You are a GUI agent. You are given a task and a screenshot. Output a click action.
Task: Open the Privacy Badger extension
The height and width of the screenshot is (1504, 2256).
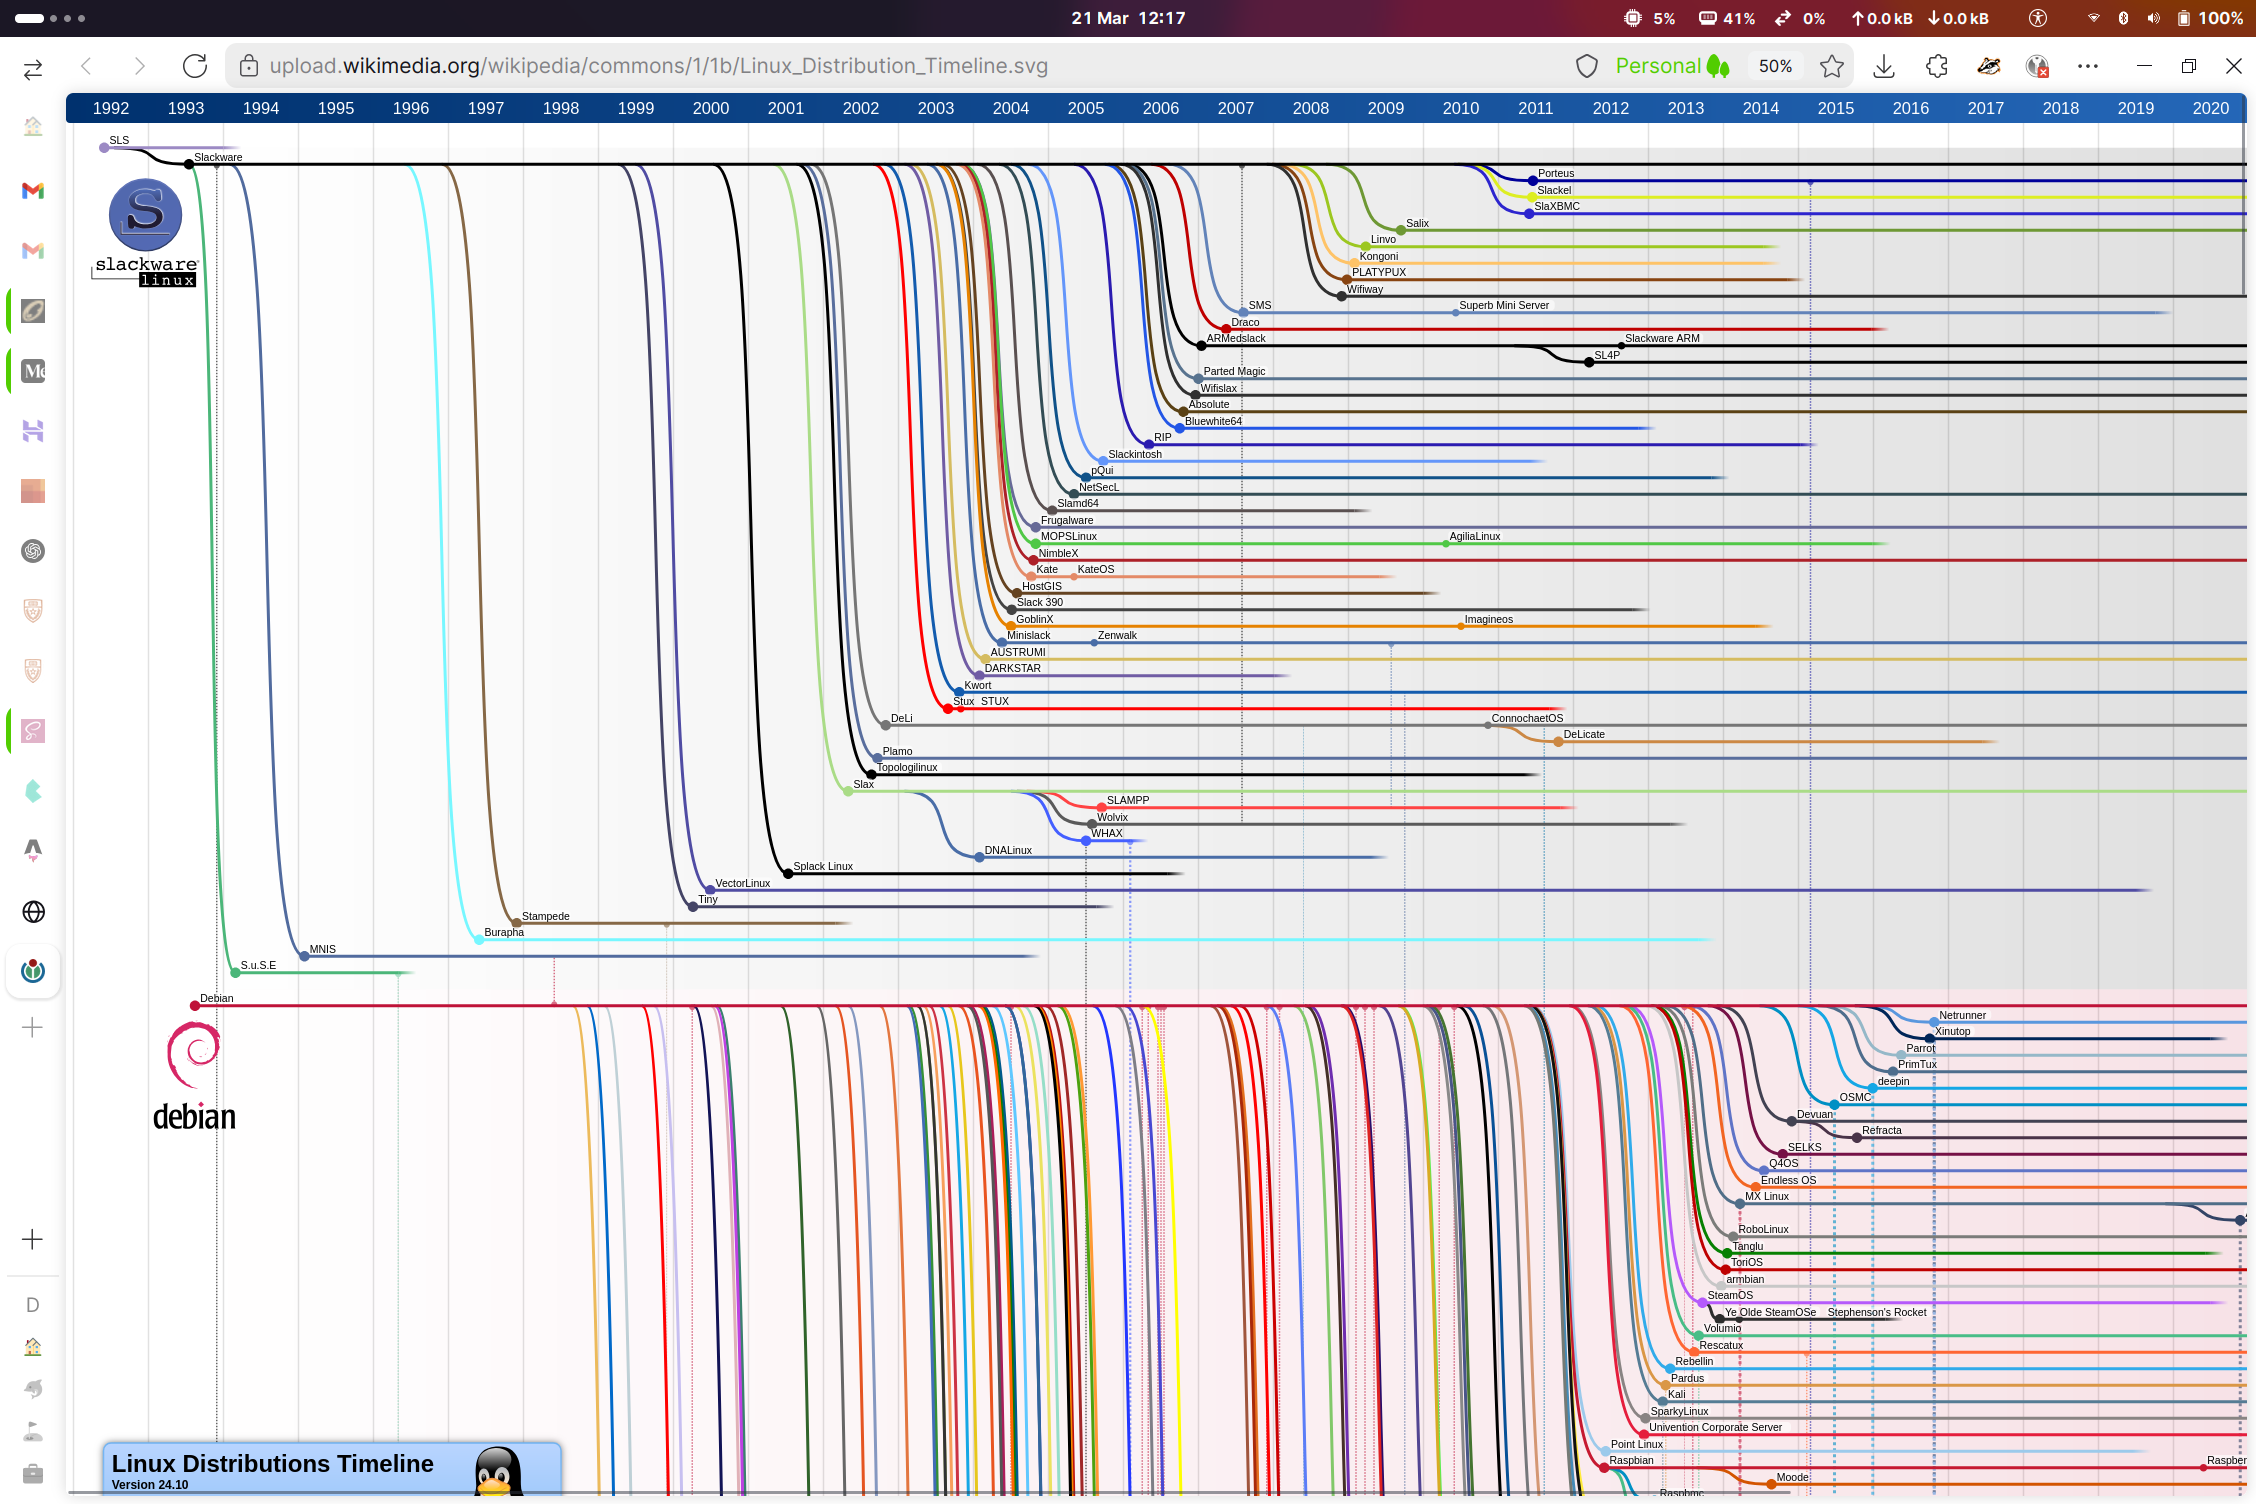click(1989, 66)
